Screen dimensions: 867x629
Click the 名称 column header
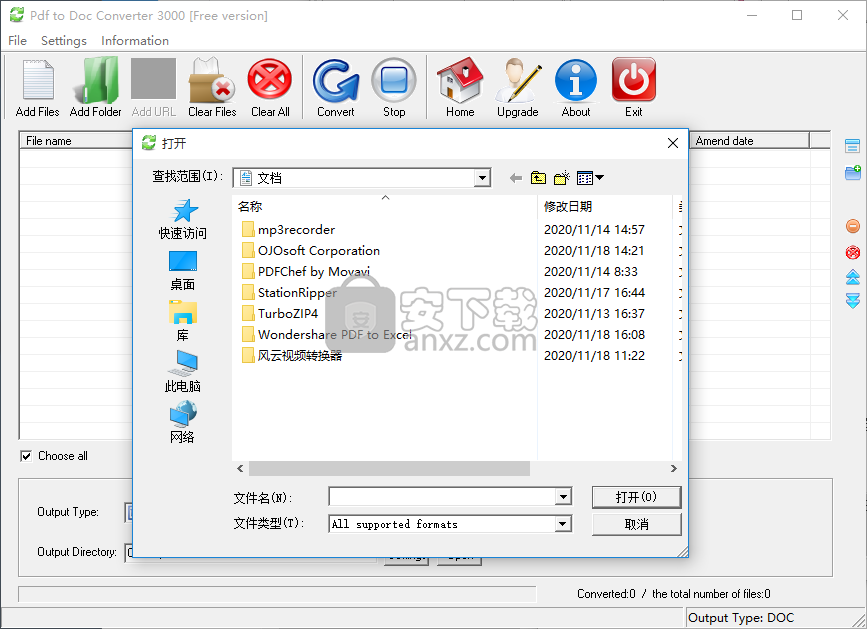coord(385,207)
